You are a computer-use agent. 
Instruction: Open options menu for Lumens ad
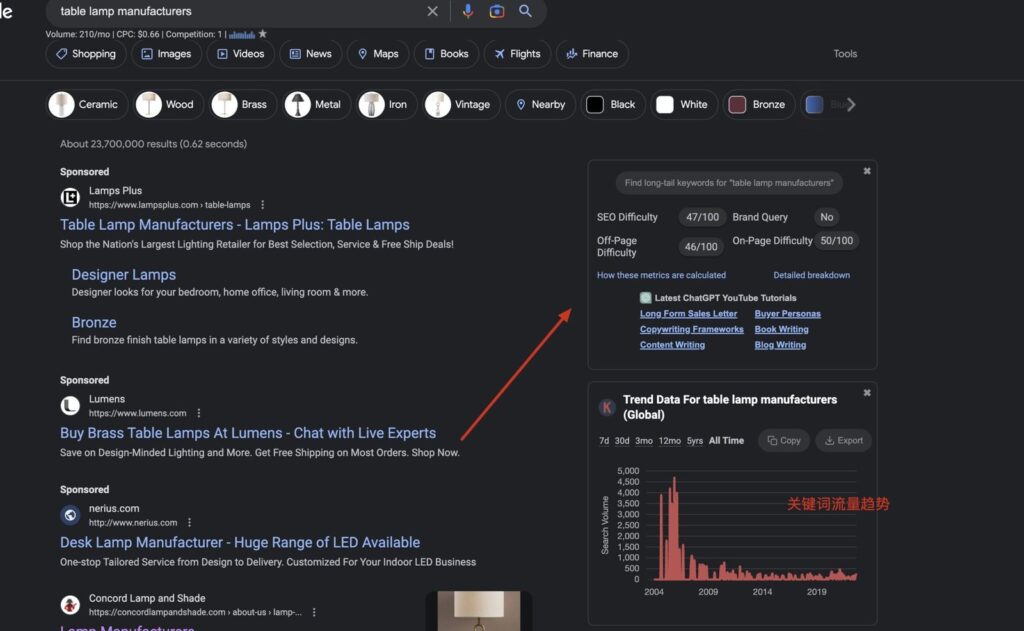[199, 413]
